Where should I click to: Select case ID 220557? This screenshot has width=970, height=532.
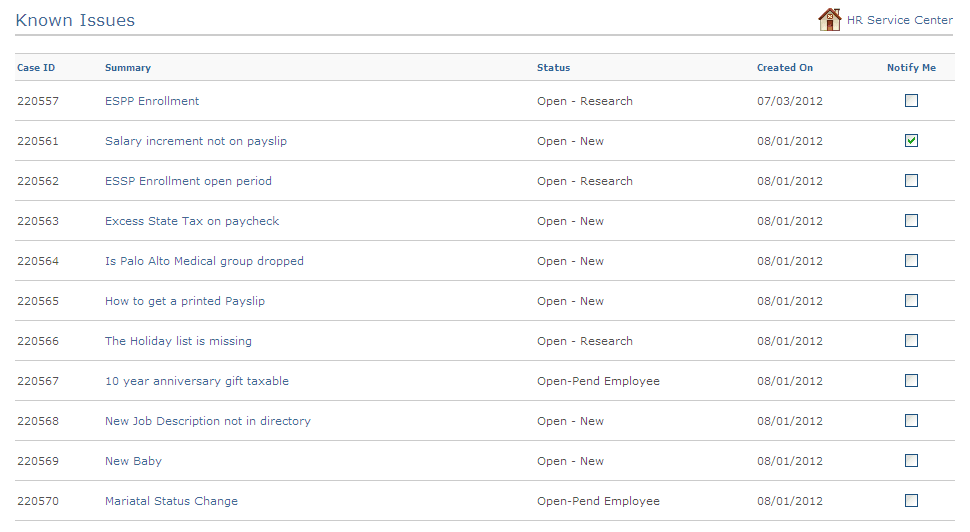point(38,101)
